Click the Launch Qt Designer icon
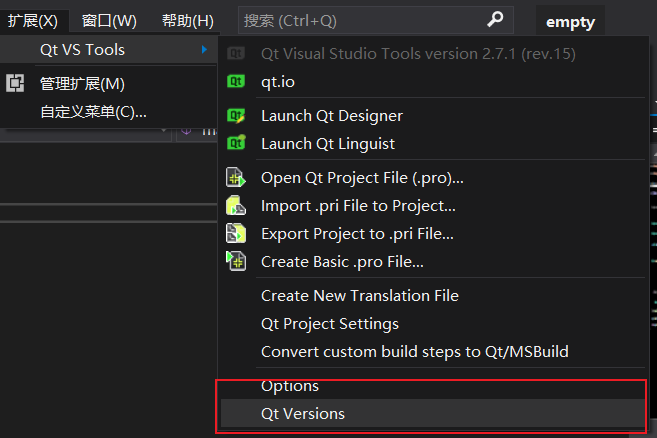The image size is (657, 438). (236, 115)
